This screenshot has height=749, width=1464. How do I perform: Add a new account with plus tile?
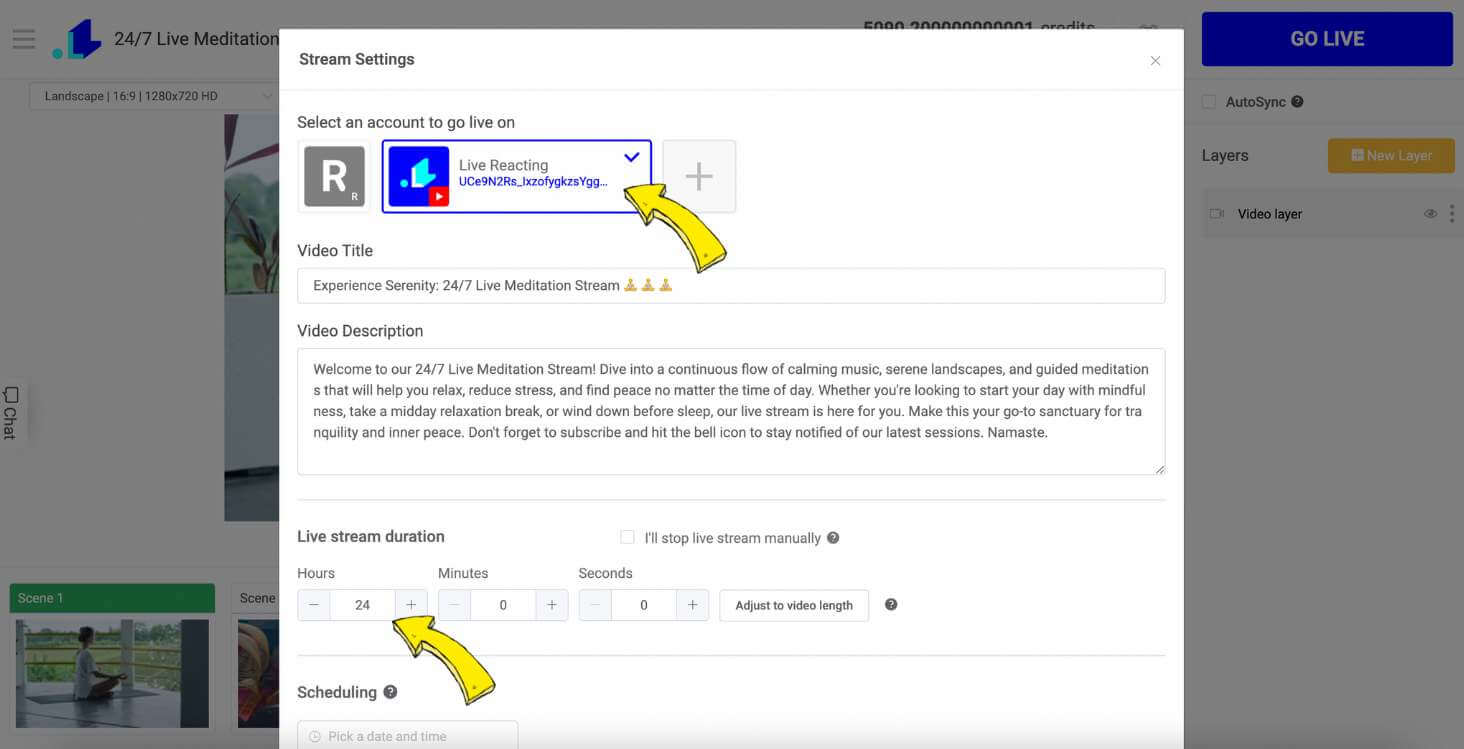[699, 176]
